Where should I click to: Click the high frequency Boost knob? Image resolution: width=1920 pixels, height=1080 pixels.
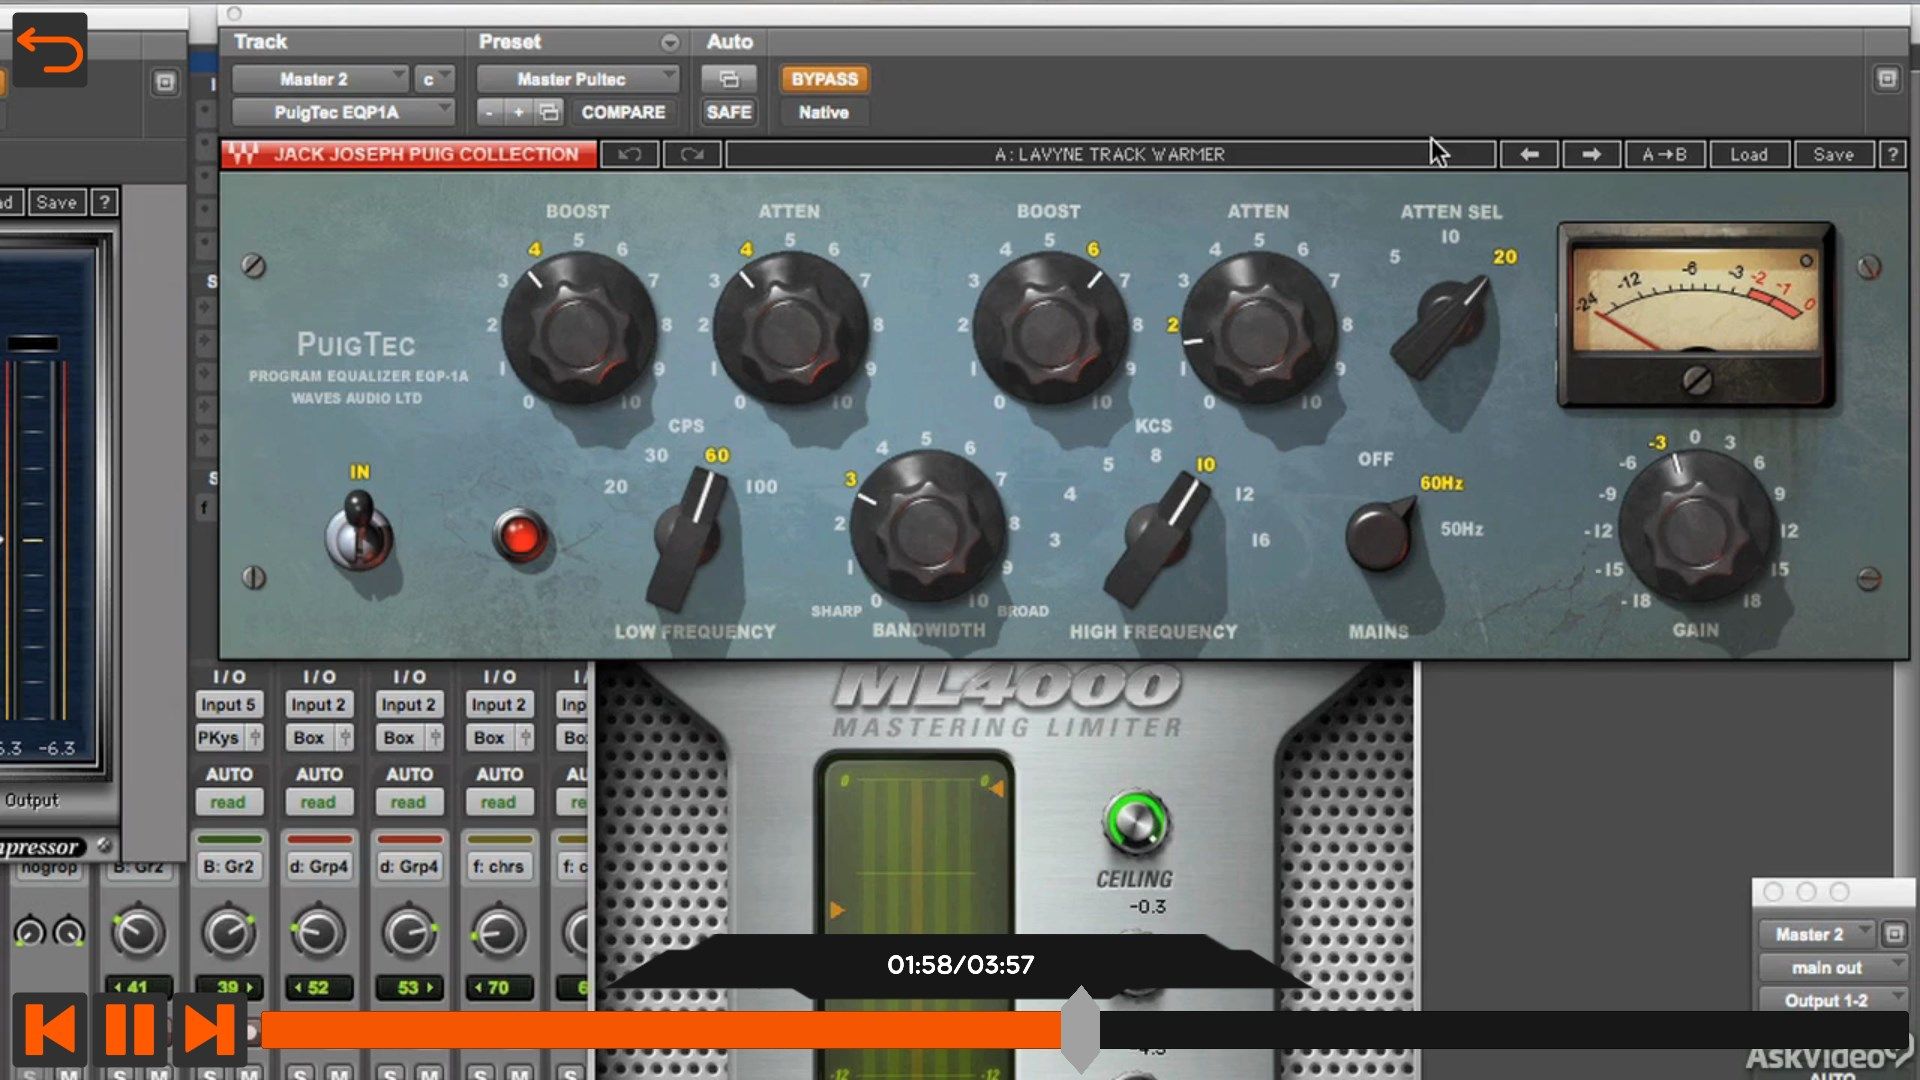click(x=1049, y=328)
